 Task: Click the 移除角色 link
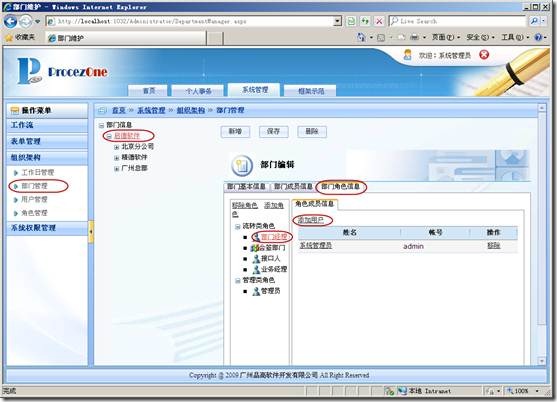click(x=244, y=205)
